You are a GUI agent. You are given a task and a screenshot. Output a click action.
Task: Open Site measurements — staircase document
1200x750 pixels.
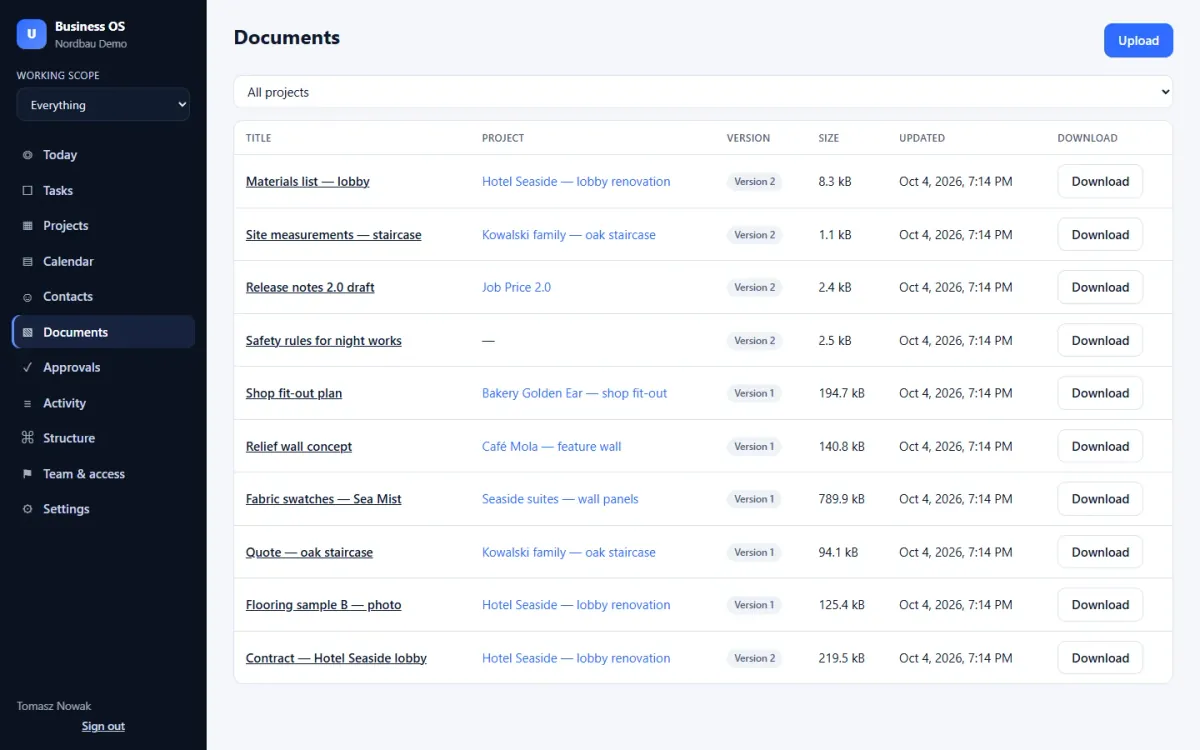(334, 235)
